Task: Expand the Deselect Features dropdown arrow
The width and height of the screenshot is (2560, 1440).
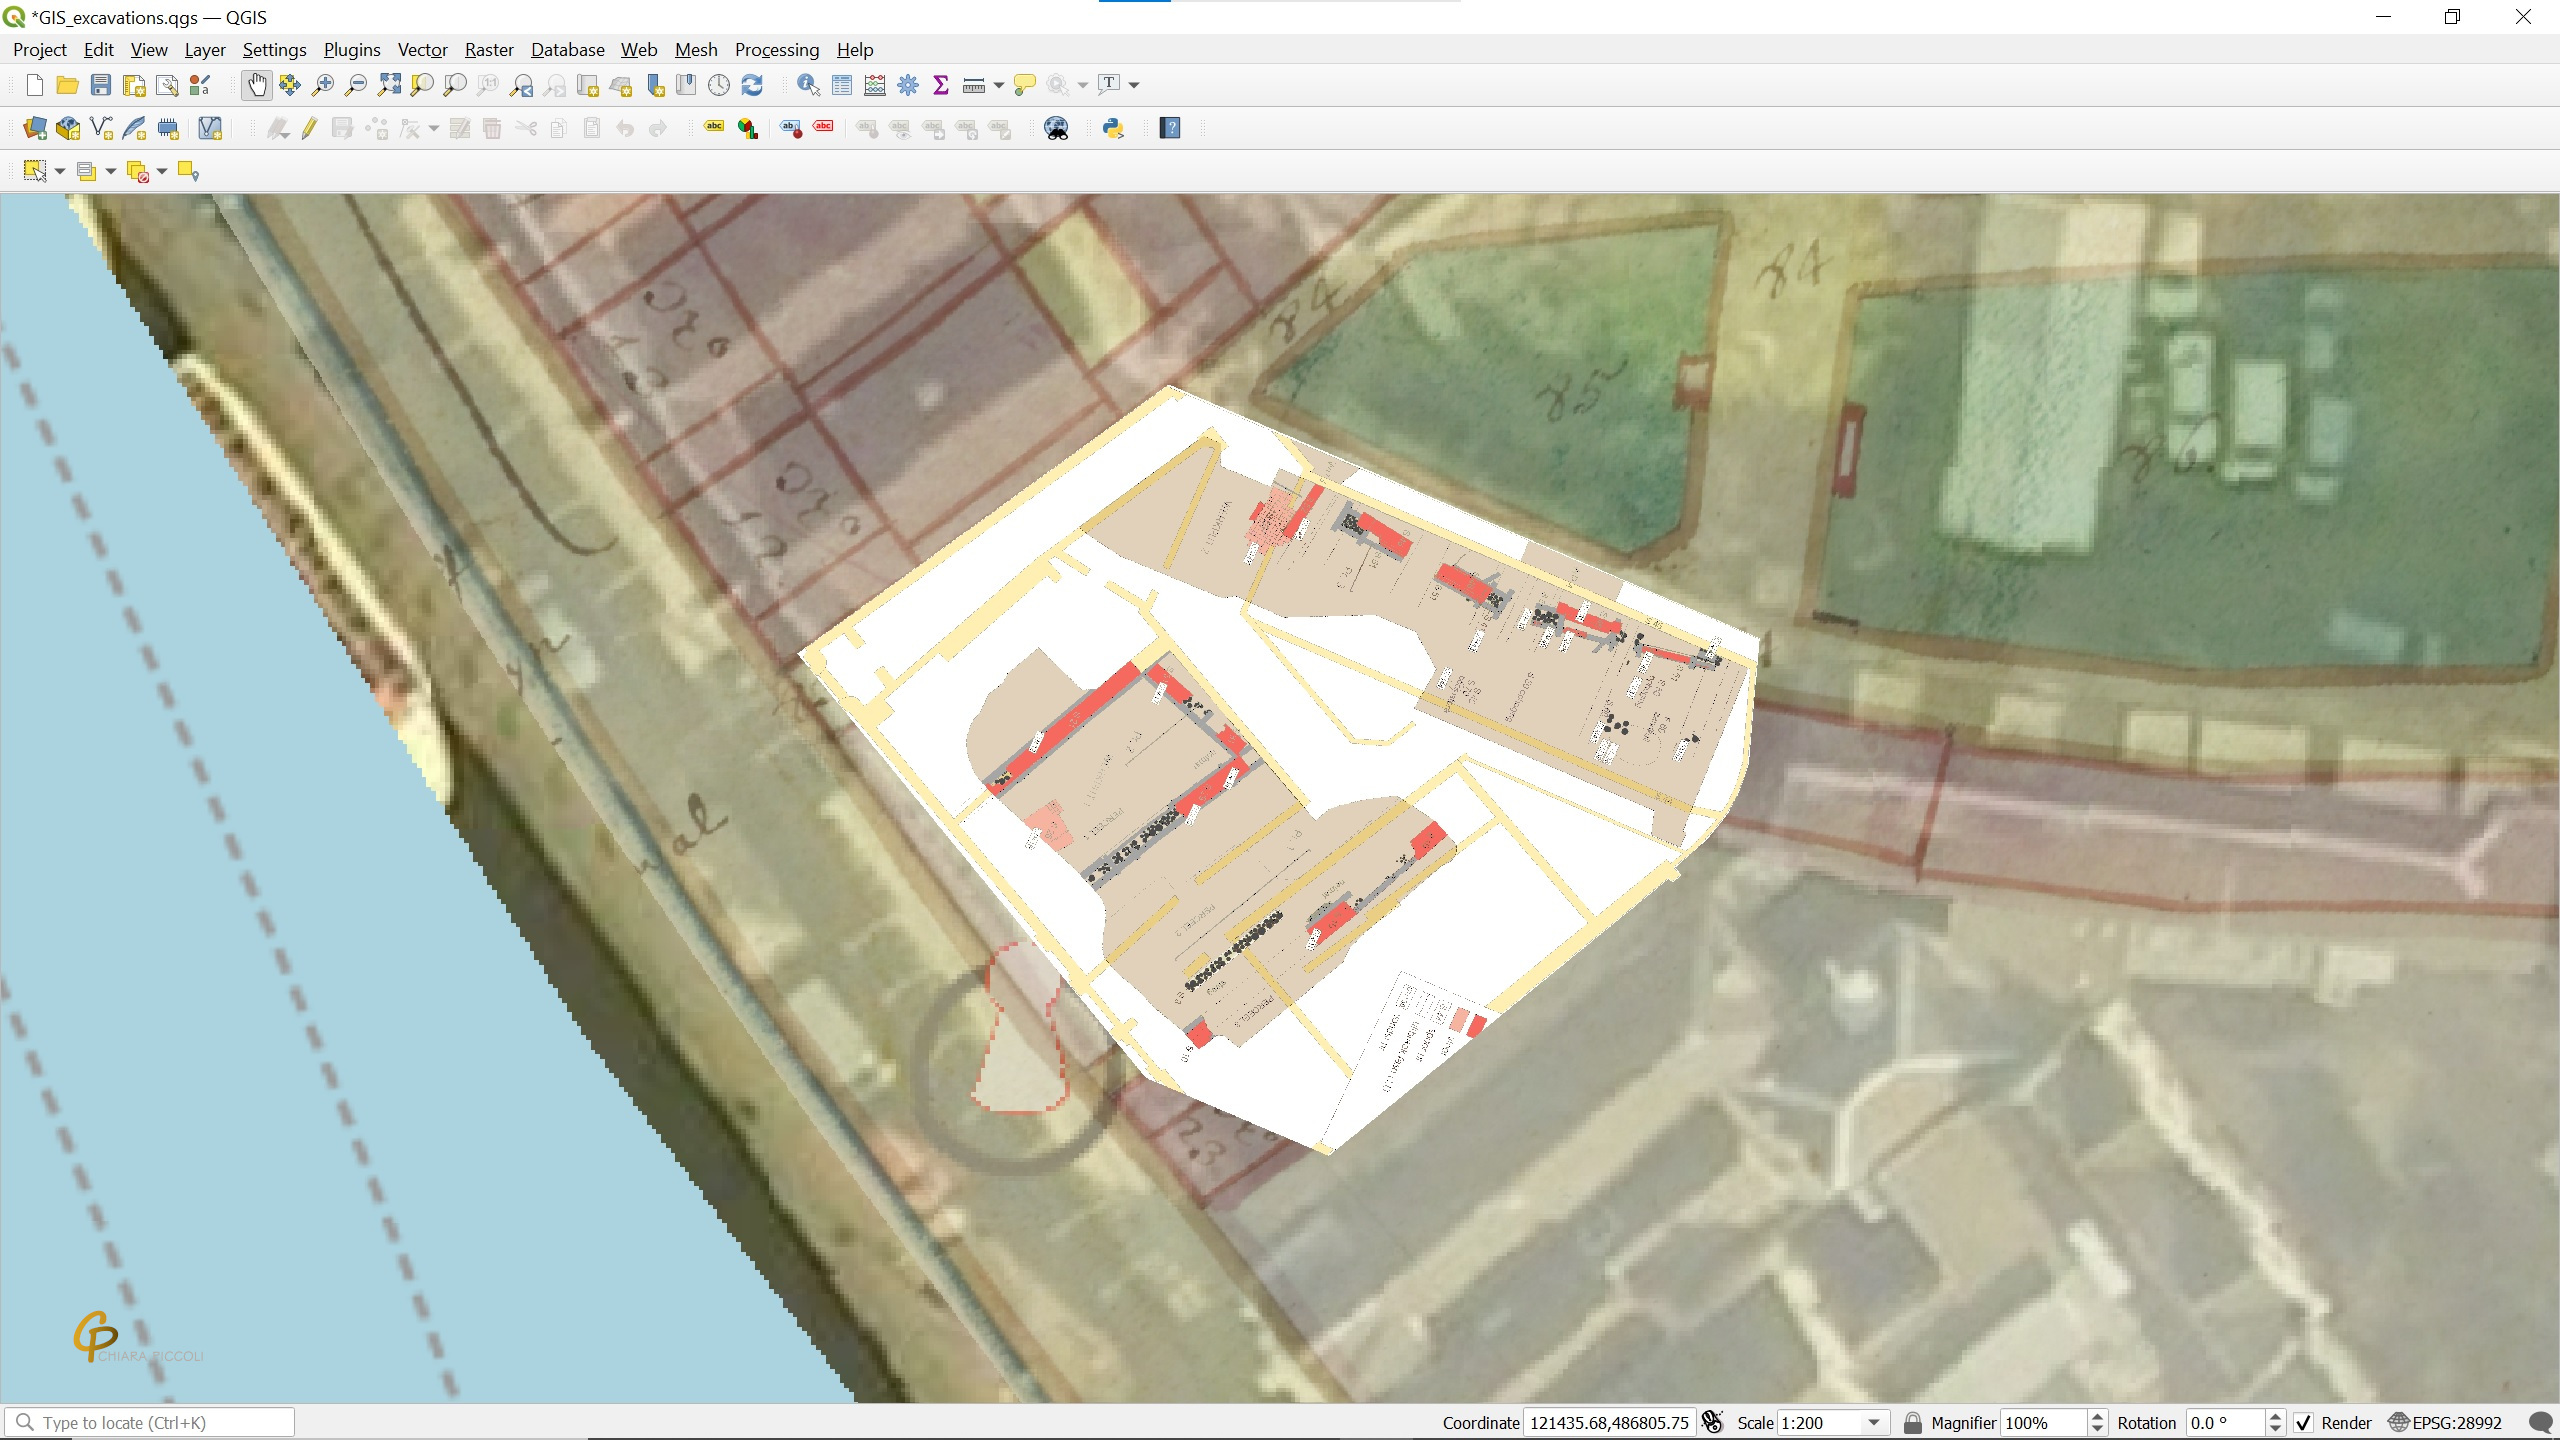Action: point(162,171)
